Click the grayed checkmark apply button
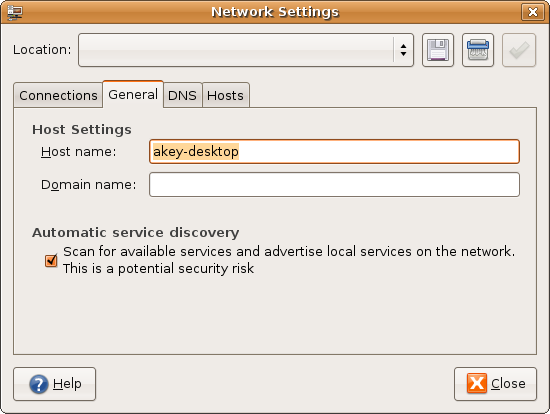The image size is (550, 414). coord(519,50)
